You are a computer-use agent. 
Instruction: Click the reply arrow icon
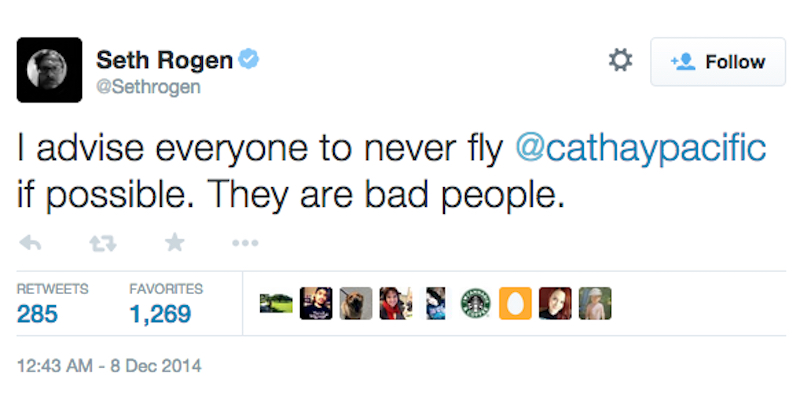point(31,243)
